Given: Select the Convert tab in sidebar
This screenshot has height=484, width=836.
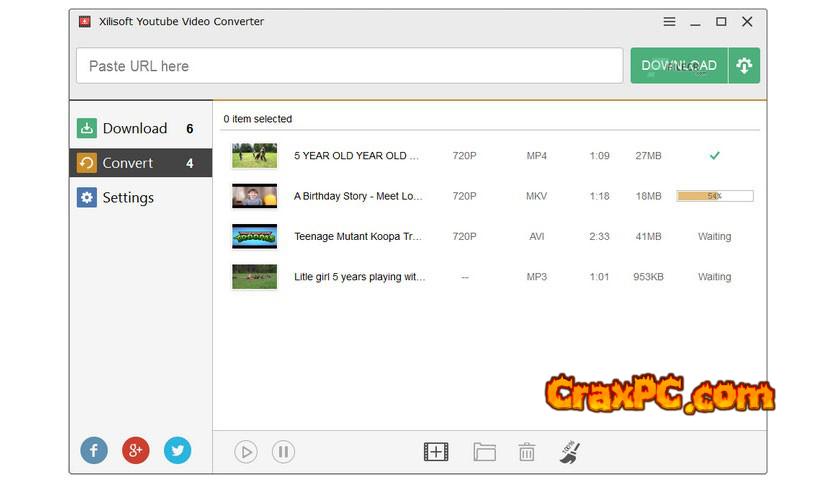Looking at the screenshot, I should 140,163.
